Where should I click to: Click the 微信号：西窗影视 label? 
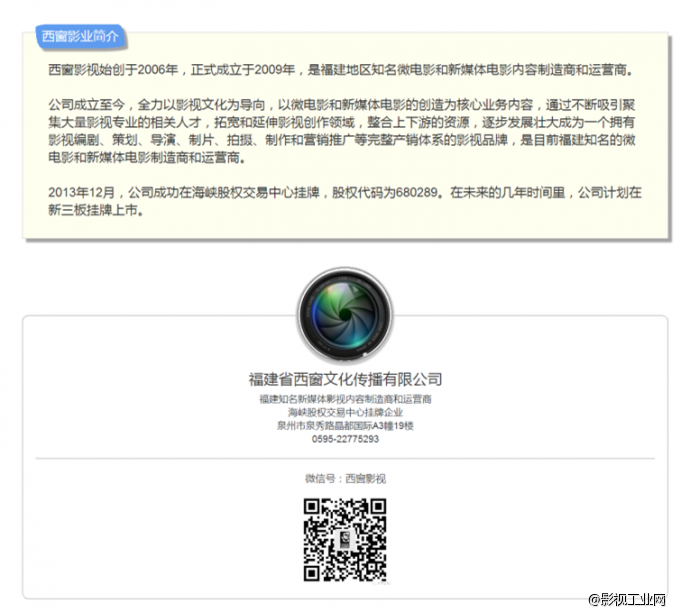(345, 478)
